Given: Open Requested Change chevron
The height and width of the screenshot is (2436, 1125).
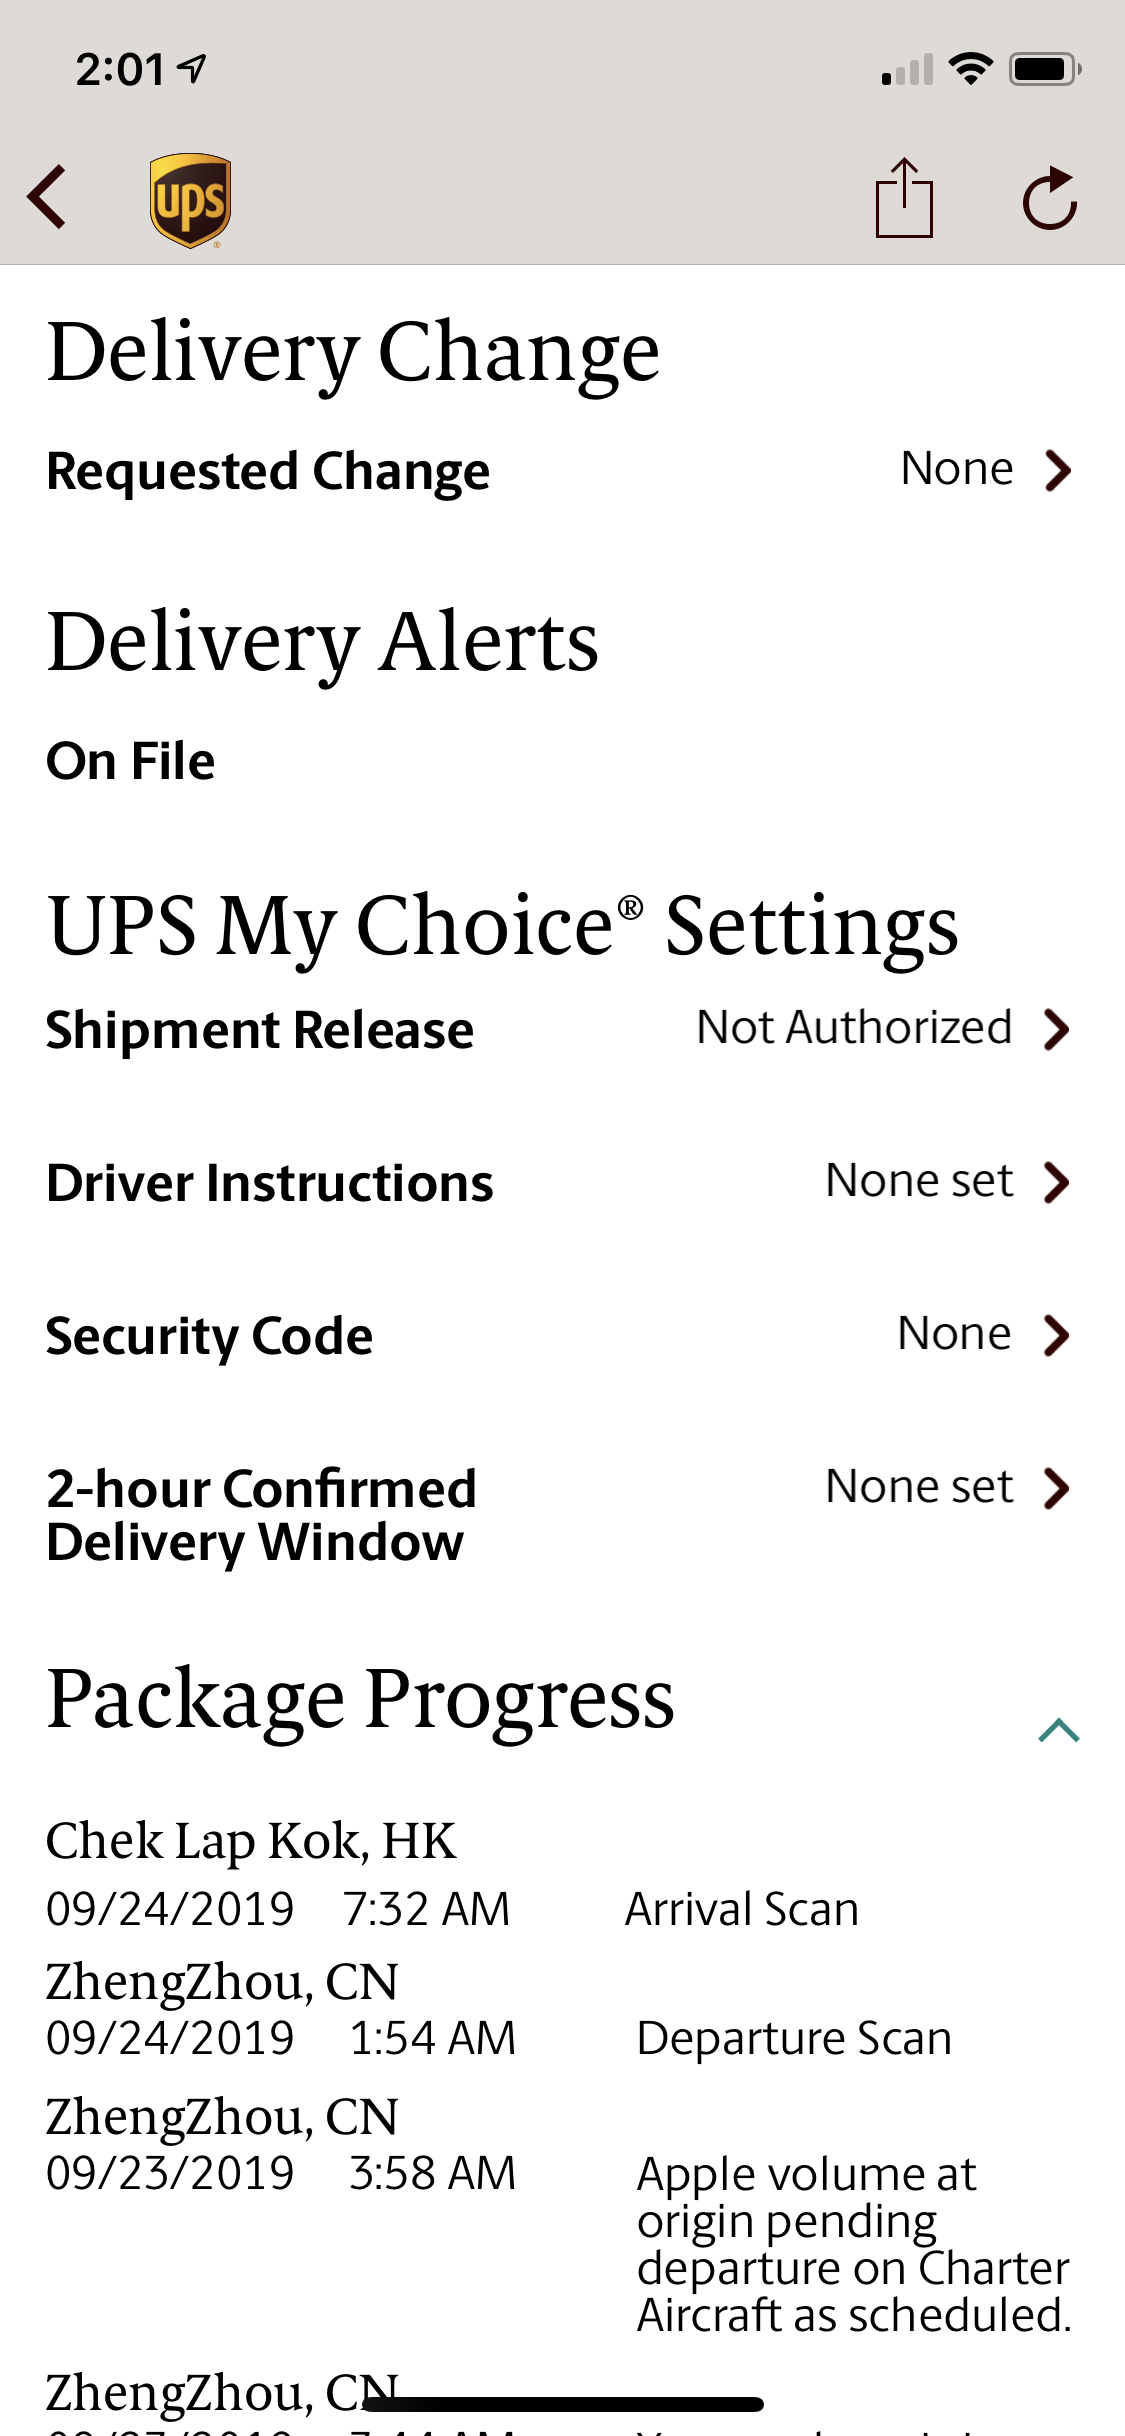Looking at the screenshot, I should pos(1058,470).
